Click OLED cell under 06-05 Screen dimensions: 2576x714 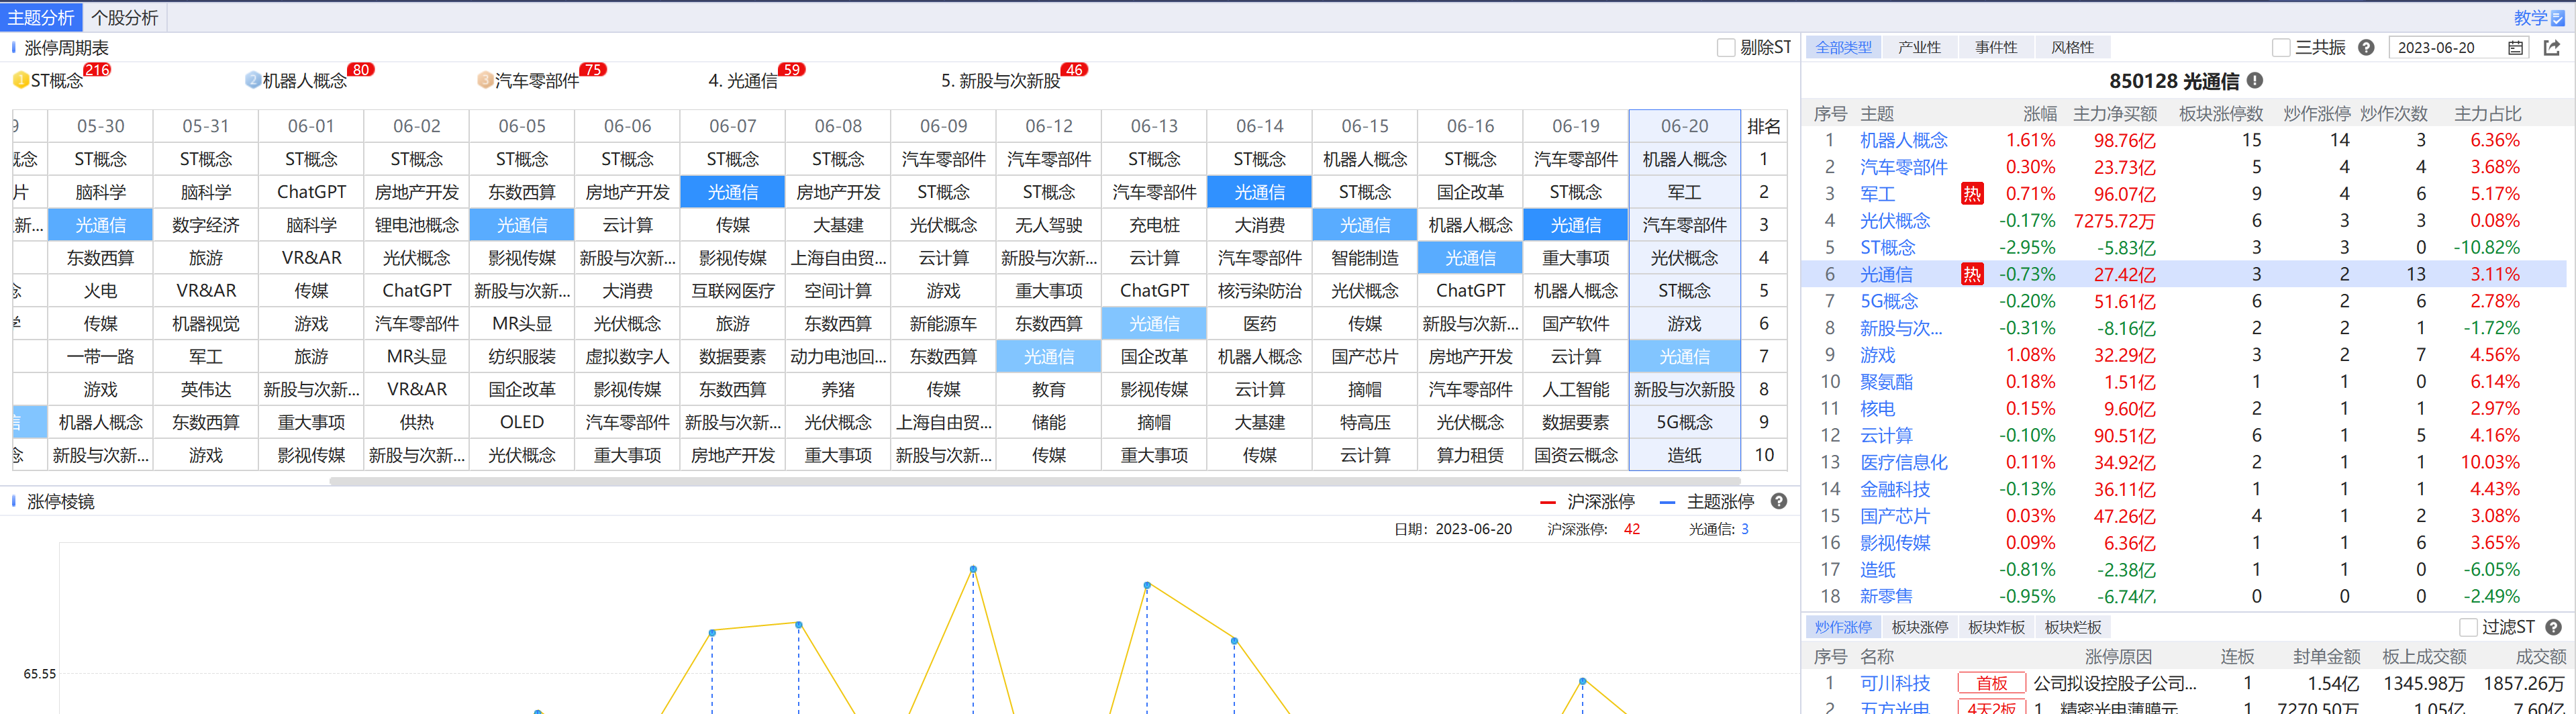click(522, 422)
